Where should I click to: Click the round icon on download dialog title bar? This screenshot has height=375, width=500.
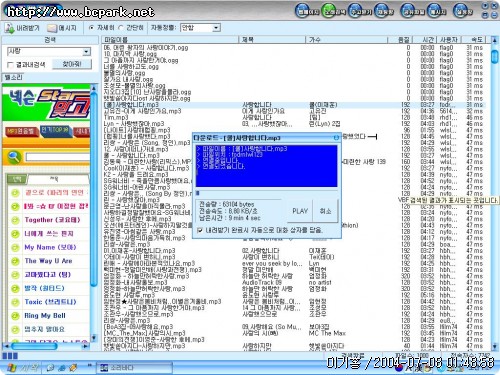336,138
